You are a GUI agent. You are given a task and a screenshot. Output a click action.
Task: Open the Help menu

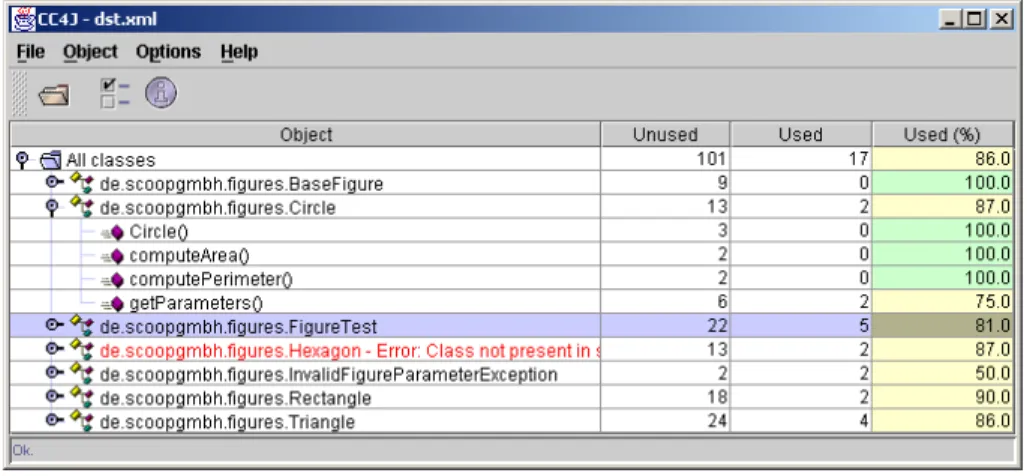coord(239,52)
